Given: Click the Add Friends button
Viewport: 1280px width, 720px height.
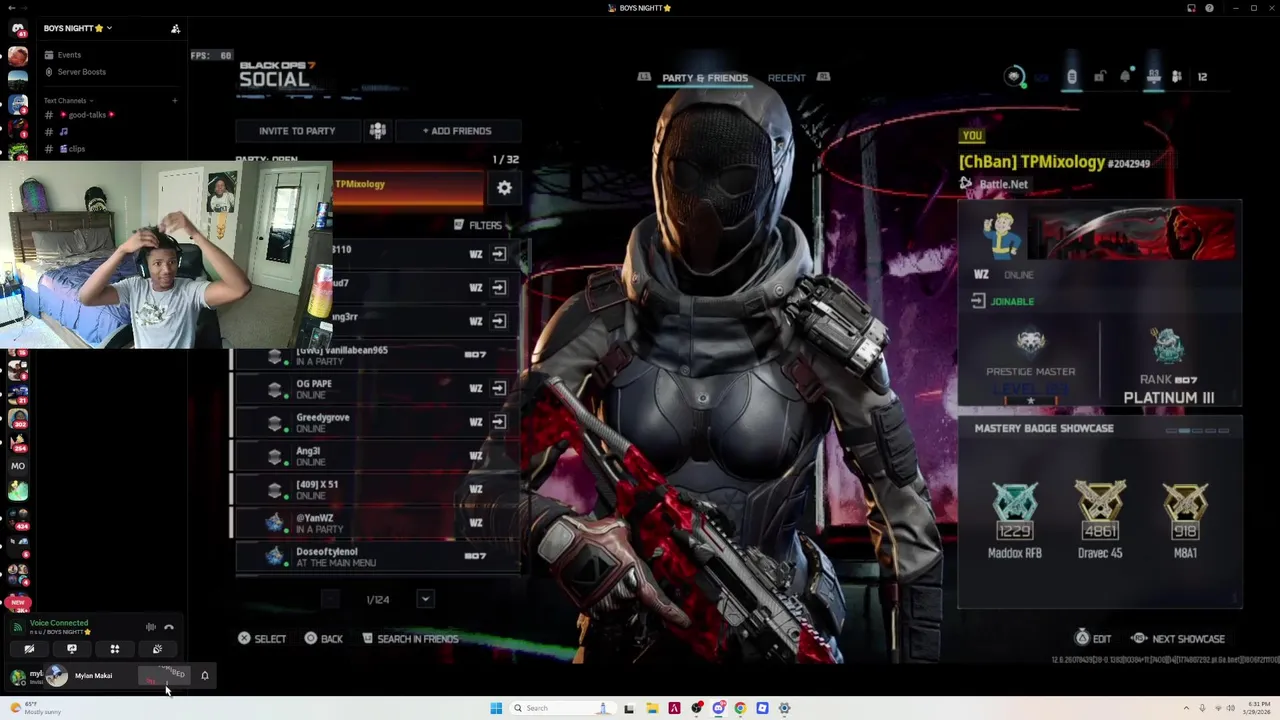Looking at the screenshot, I should [457, 131].
